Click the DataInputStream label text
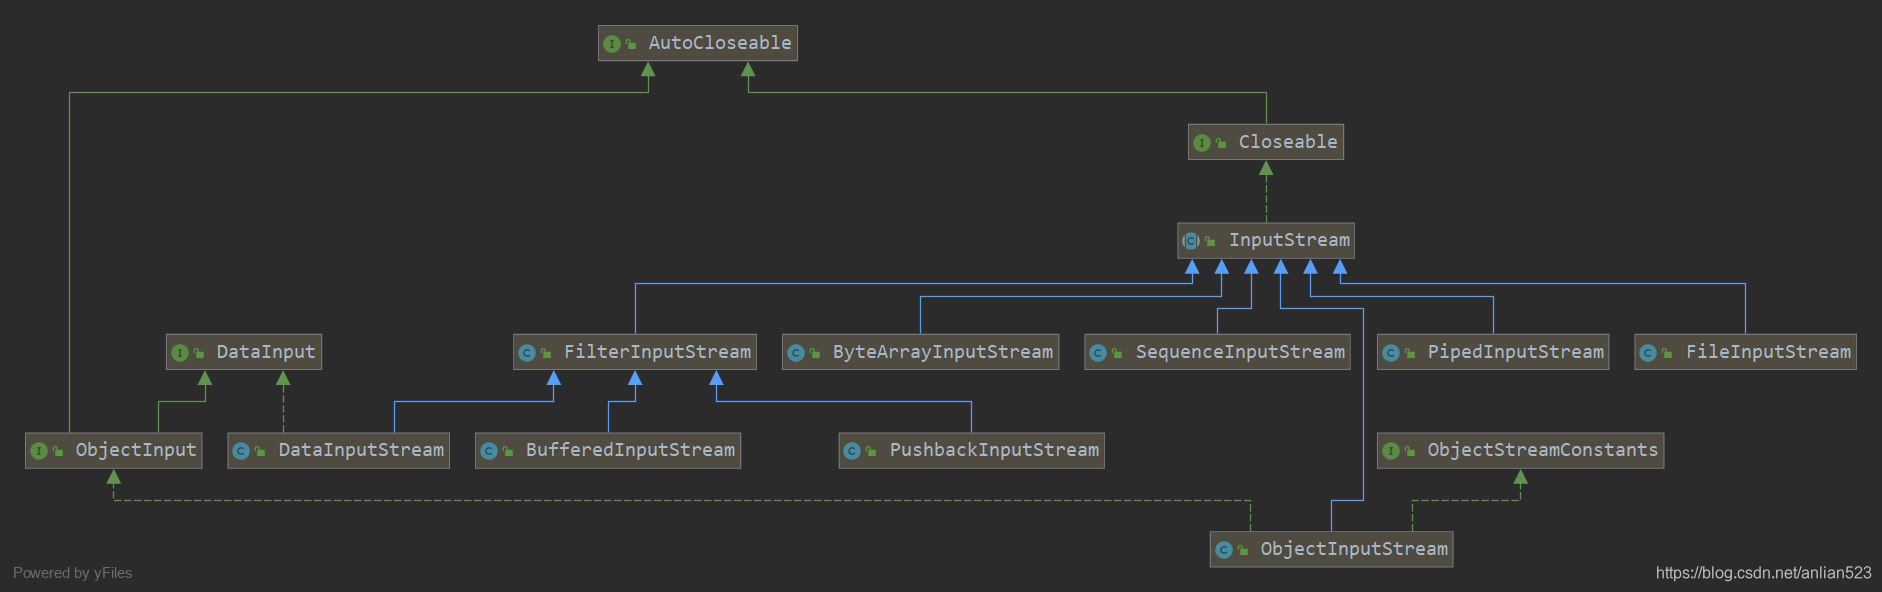This screenshot has height=592, width=1882. [x=361, y=450]
